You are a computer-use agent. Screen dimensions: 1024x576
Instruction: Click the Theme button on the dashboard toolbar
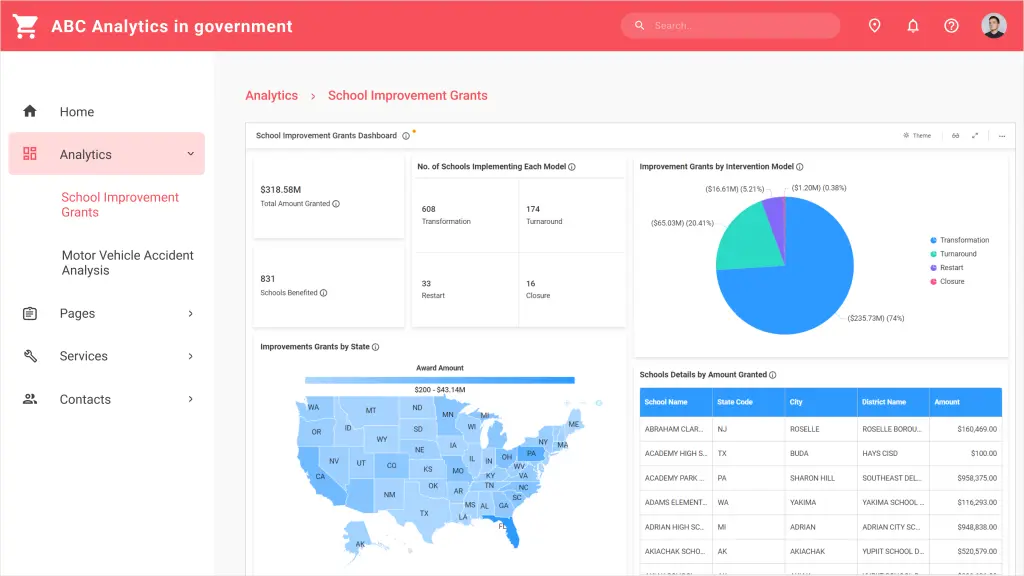coord(917,136)
